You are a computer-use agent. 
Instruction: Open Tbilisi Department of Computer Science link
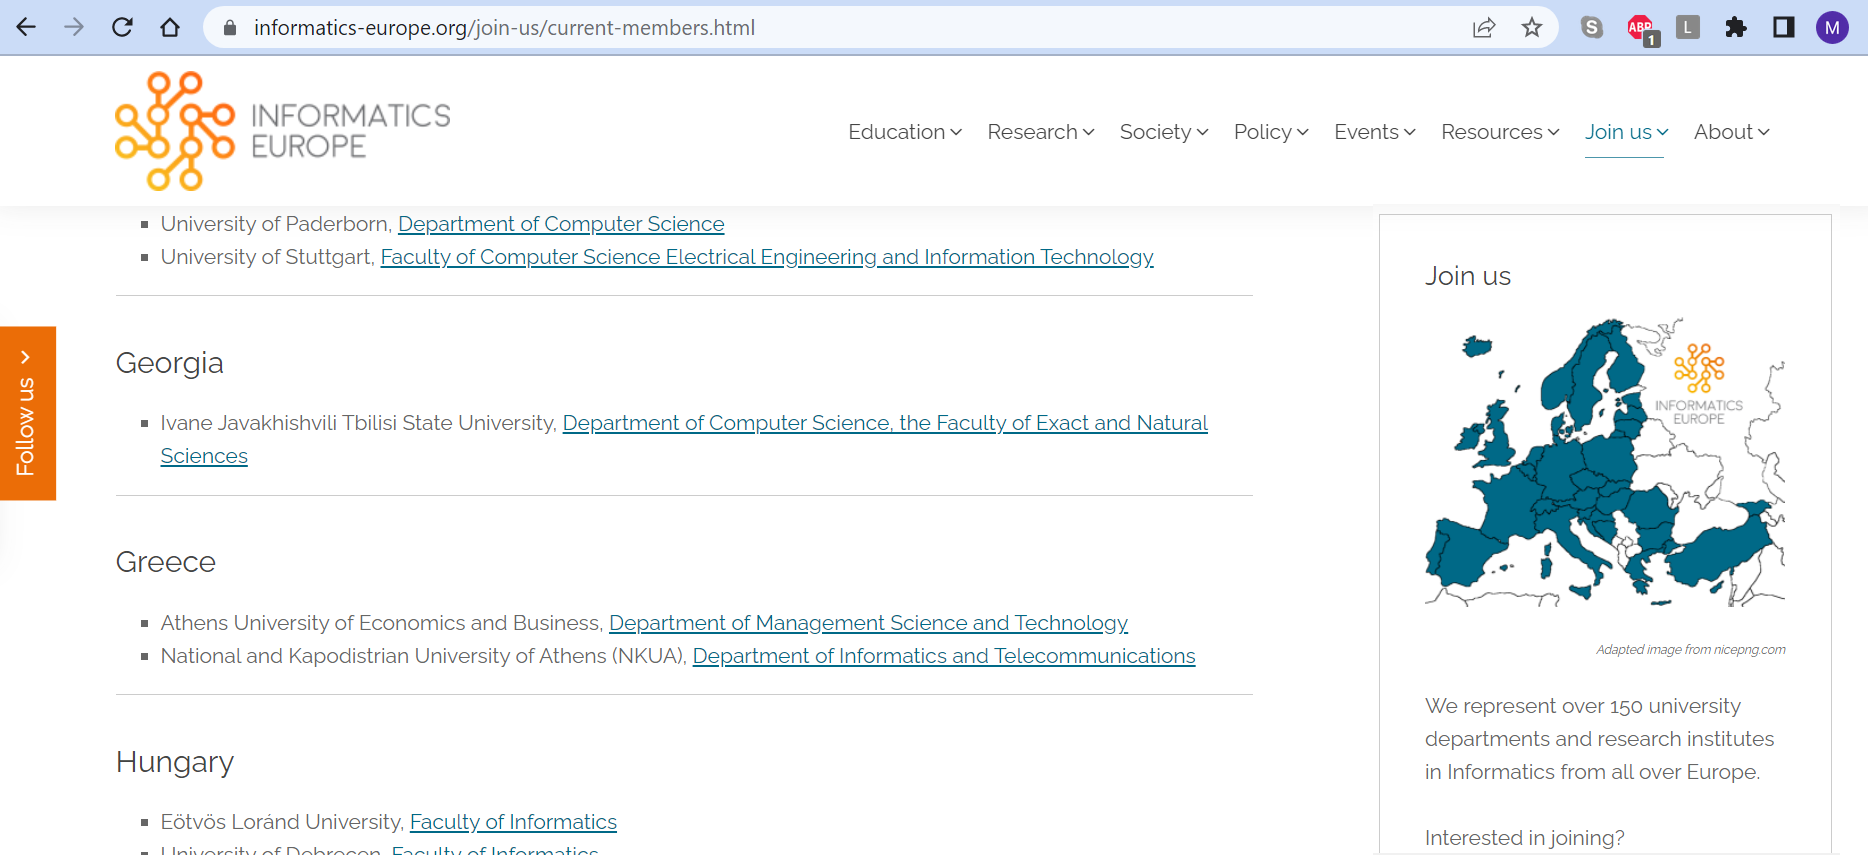pyautogui.click(x=885, y=423)
